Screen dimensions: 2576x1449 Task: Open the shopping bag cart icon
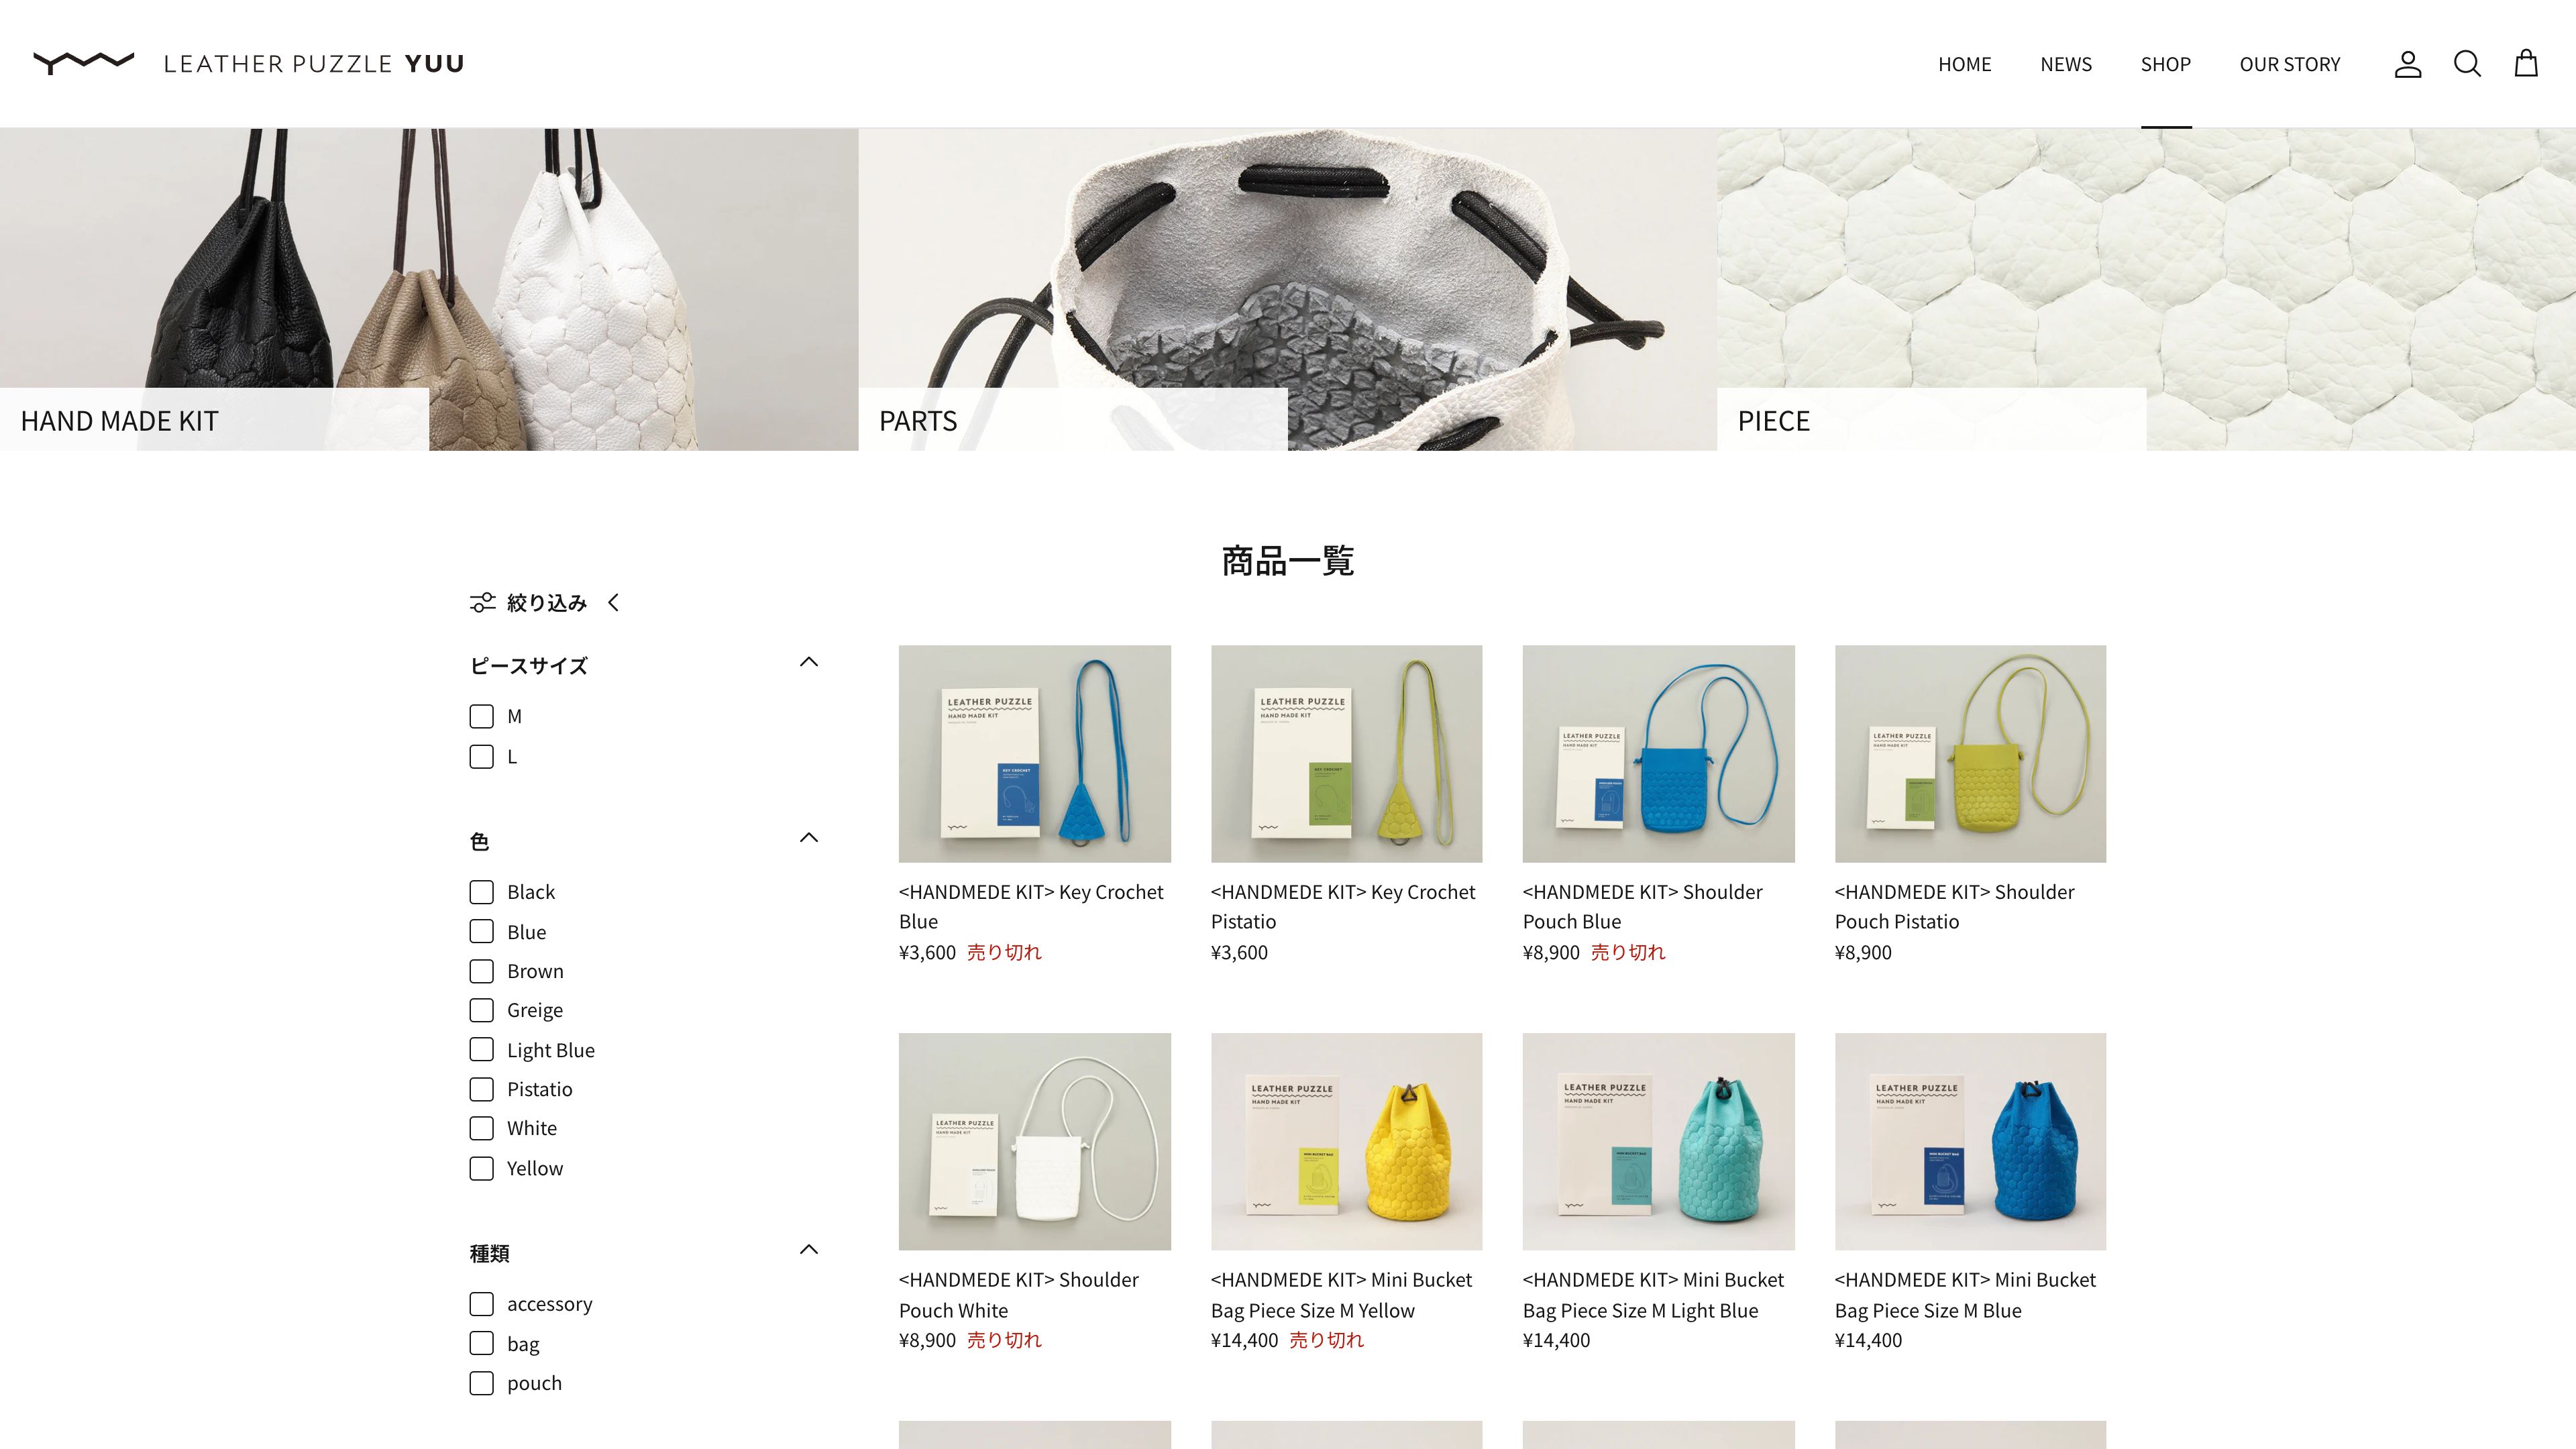[x=2526, y=63]
